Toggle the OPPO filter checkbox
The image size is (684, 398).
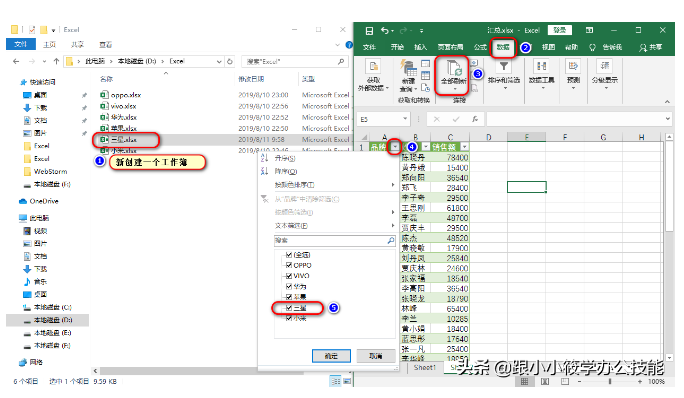coord(289,265)
